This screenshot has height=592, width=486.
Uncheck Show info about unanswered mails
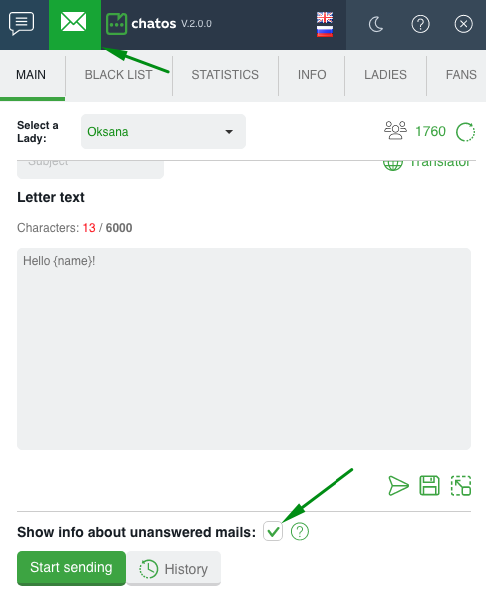273,531
